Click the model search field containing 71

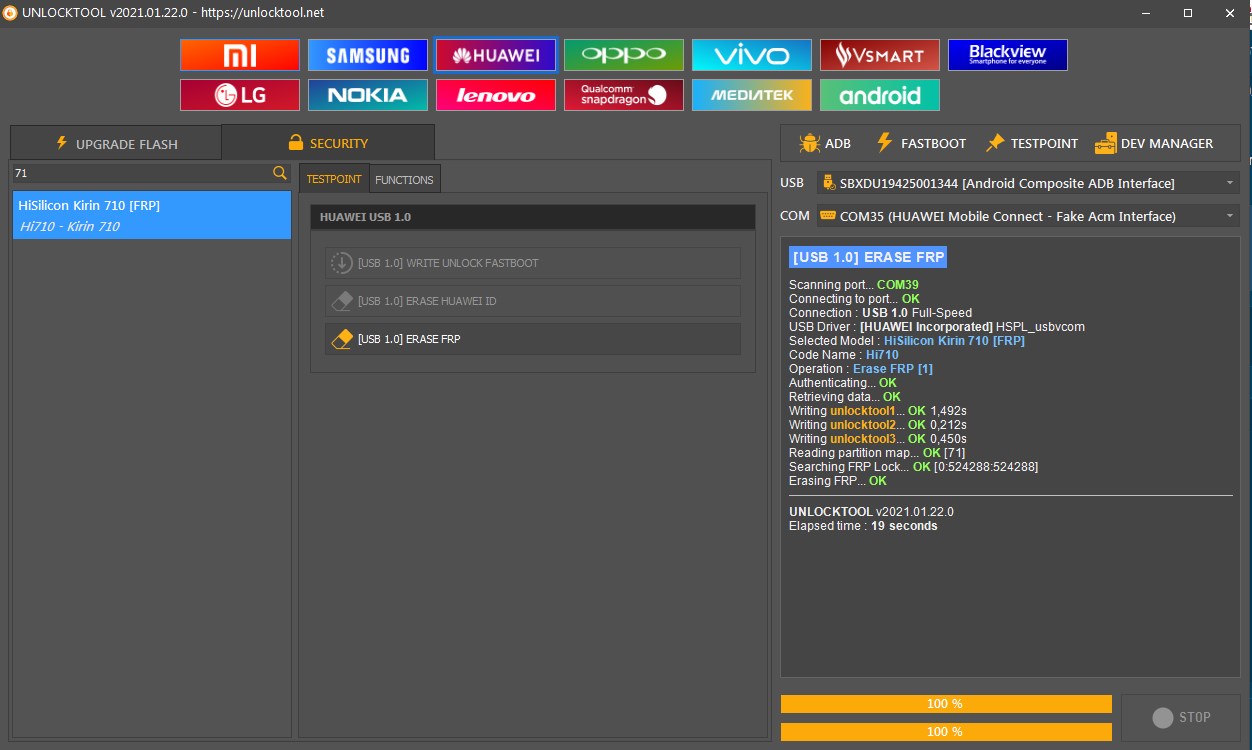(x=142, y=173)
